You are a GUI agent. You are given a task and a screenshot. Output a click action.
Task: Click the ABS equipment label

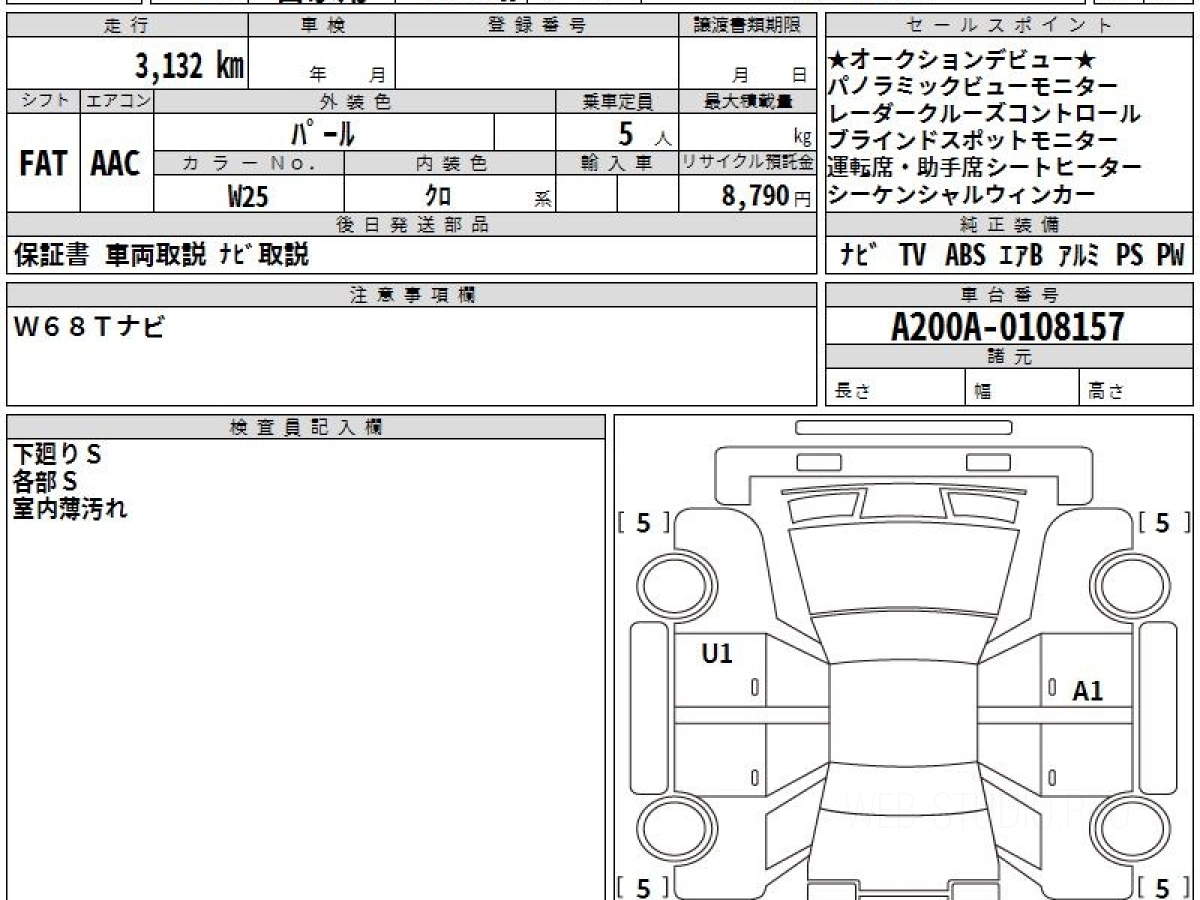[965, 256]
